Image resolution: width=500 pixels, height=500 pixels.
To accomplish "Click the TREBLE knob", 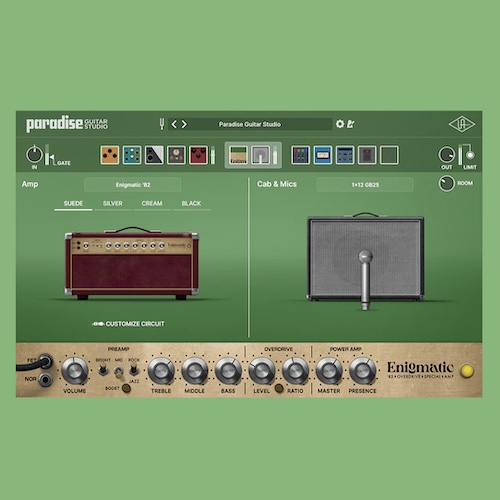I will 161,370.
